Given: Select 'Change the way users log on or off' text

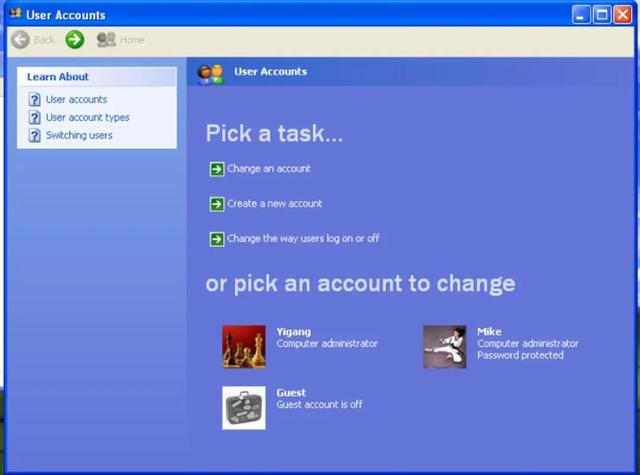Looking at the screenshot, I should point(303,239).
